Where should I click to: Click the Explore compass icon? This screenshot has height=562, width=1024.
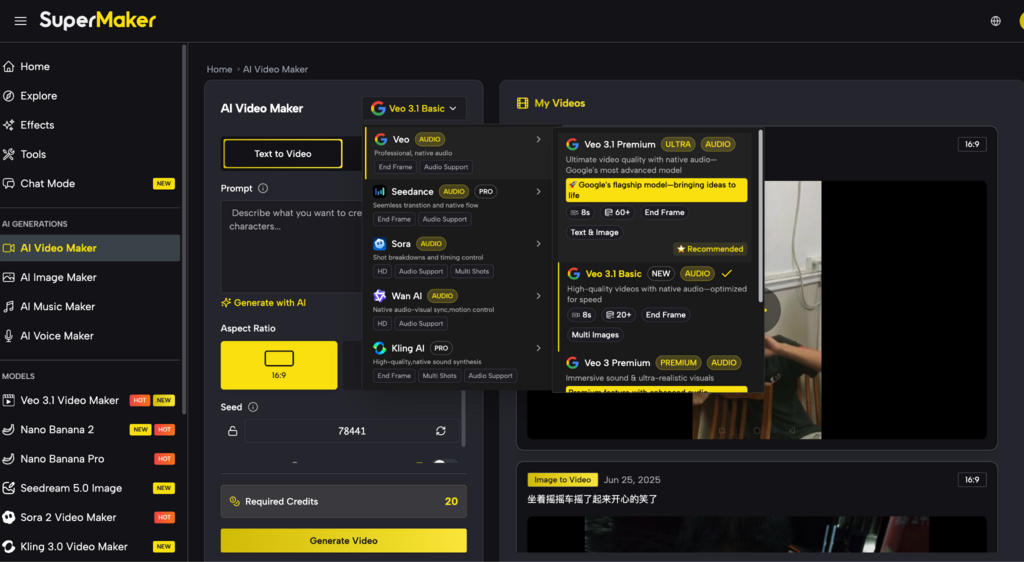8,96
